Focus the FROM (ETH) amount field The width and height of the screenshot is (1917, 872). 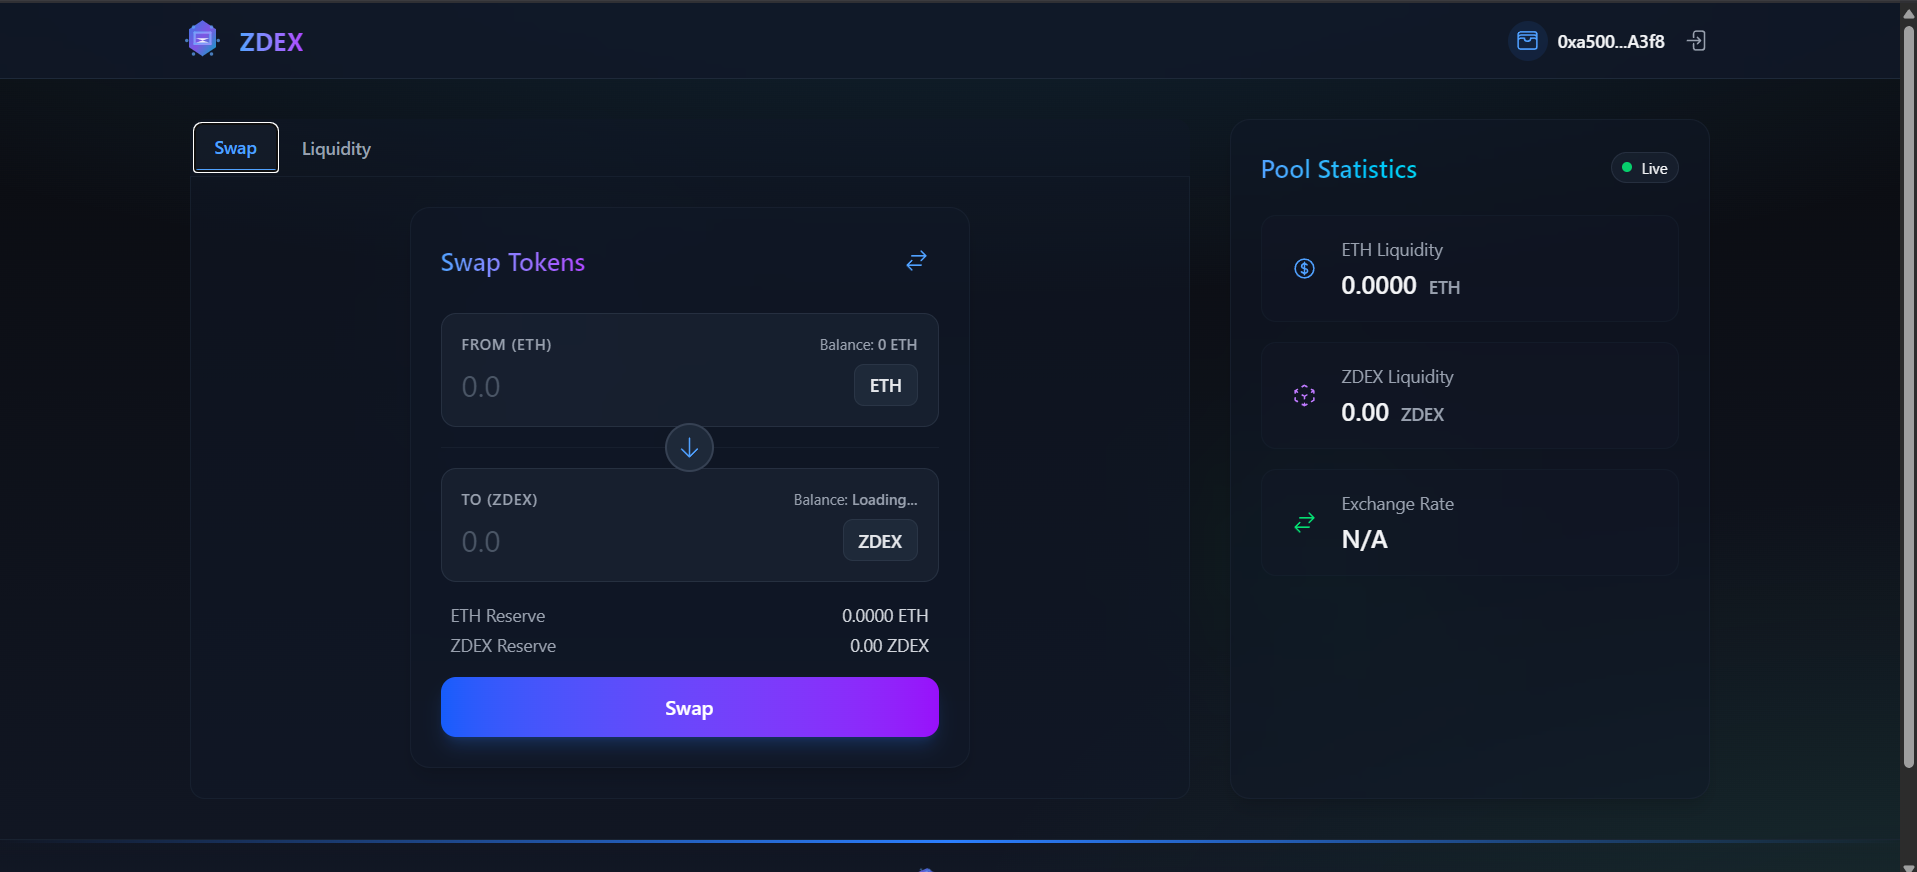pyautogui.click(x=650, y=387)
